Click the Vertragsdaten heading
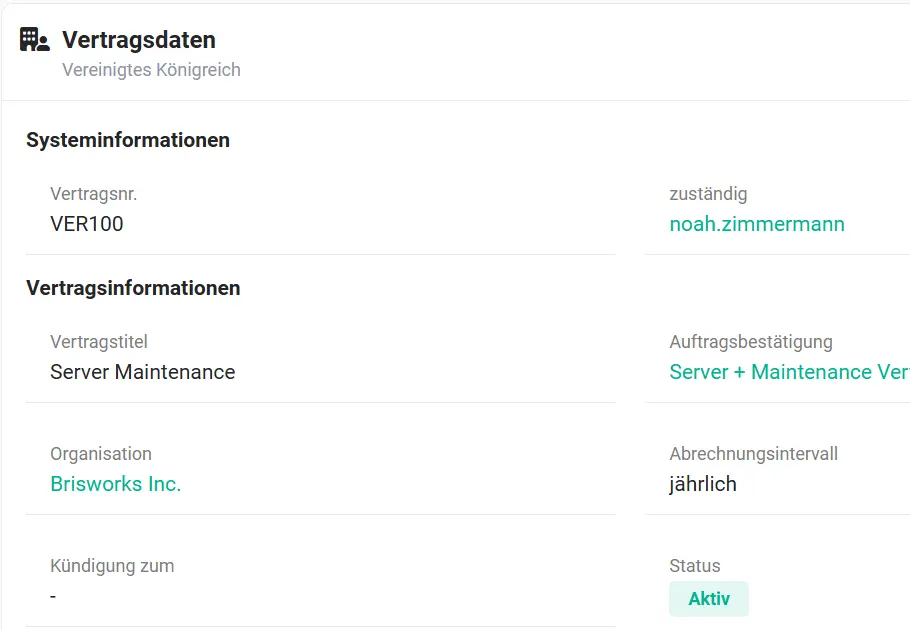This screenshot has width=910, height=630. (x=139, y=40)
